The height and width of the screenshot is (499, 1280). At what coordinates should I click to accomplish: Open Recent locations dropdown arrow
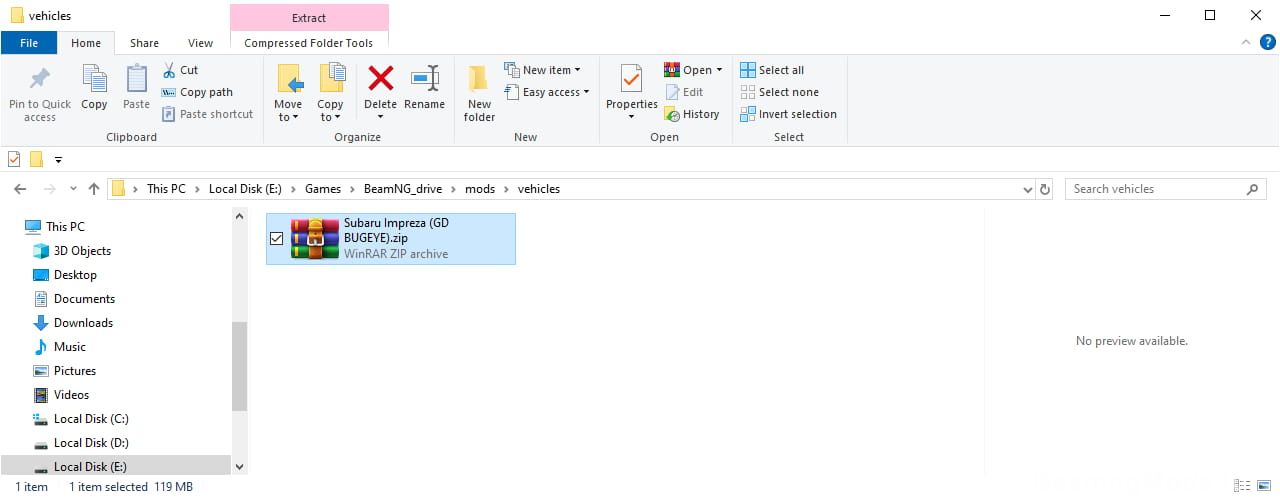pyautogui.click(x=73, y=189)
